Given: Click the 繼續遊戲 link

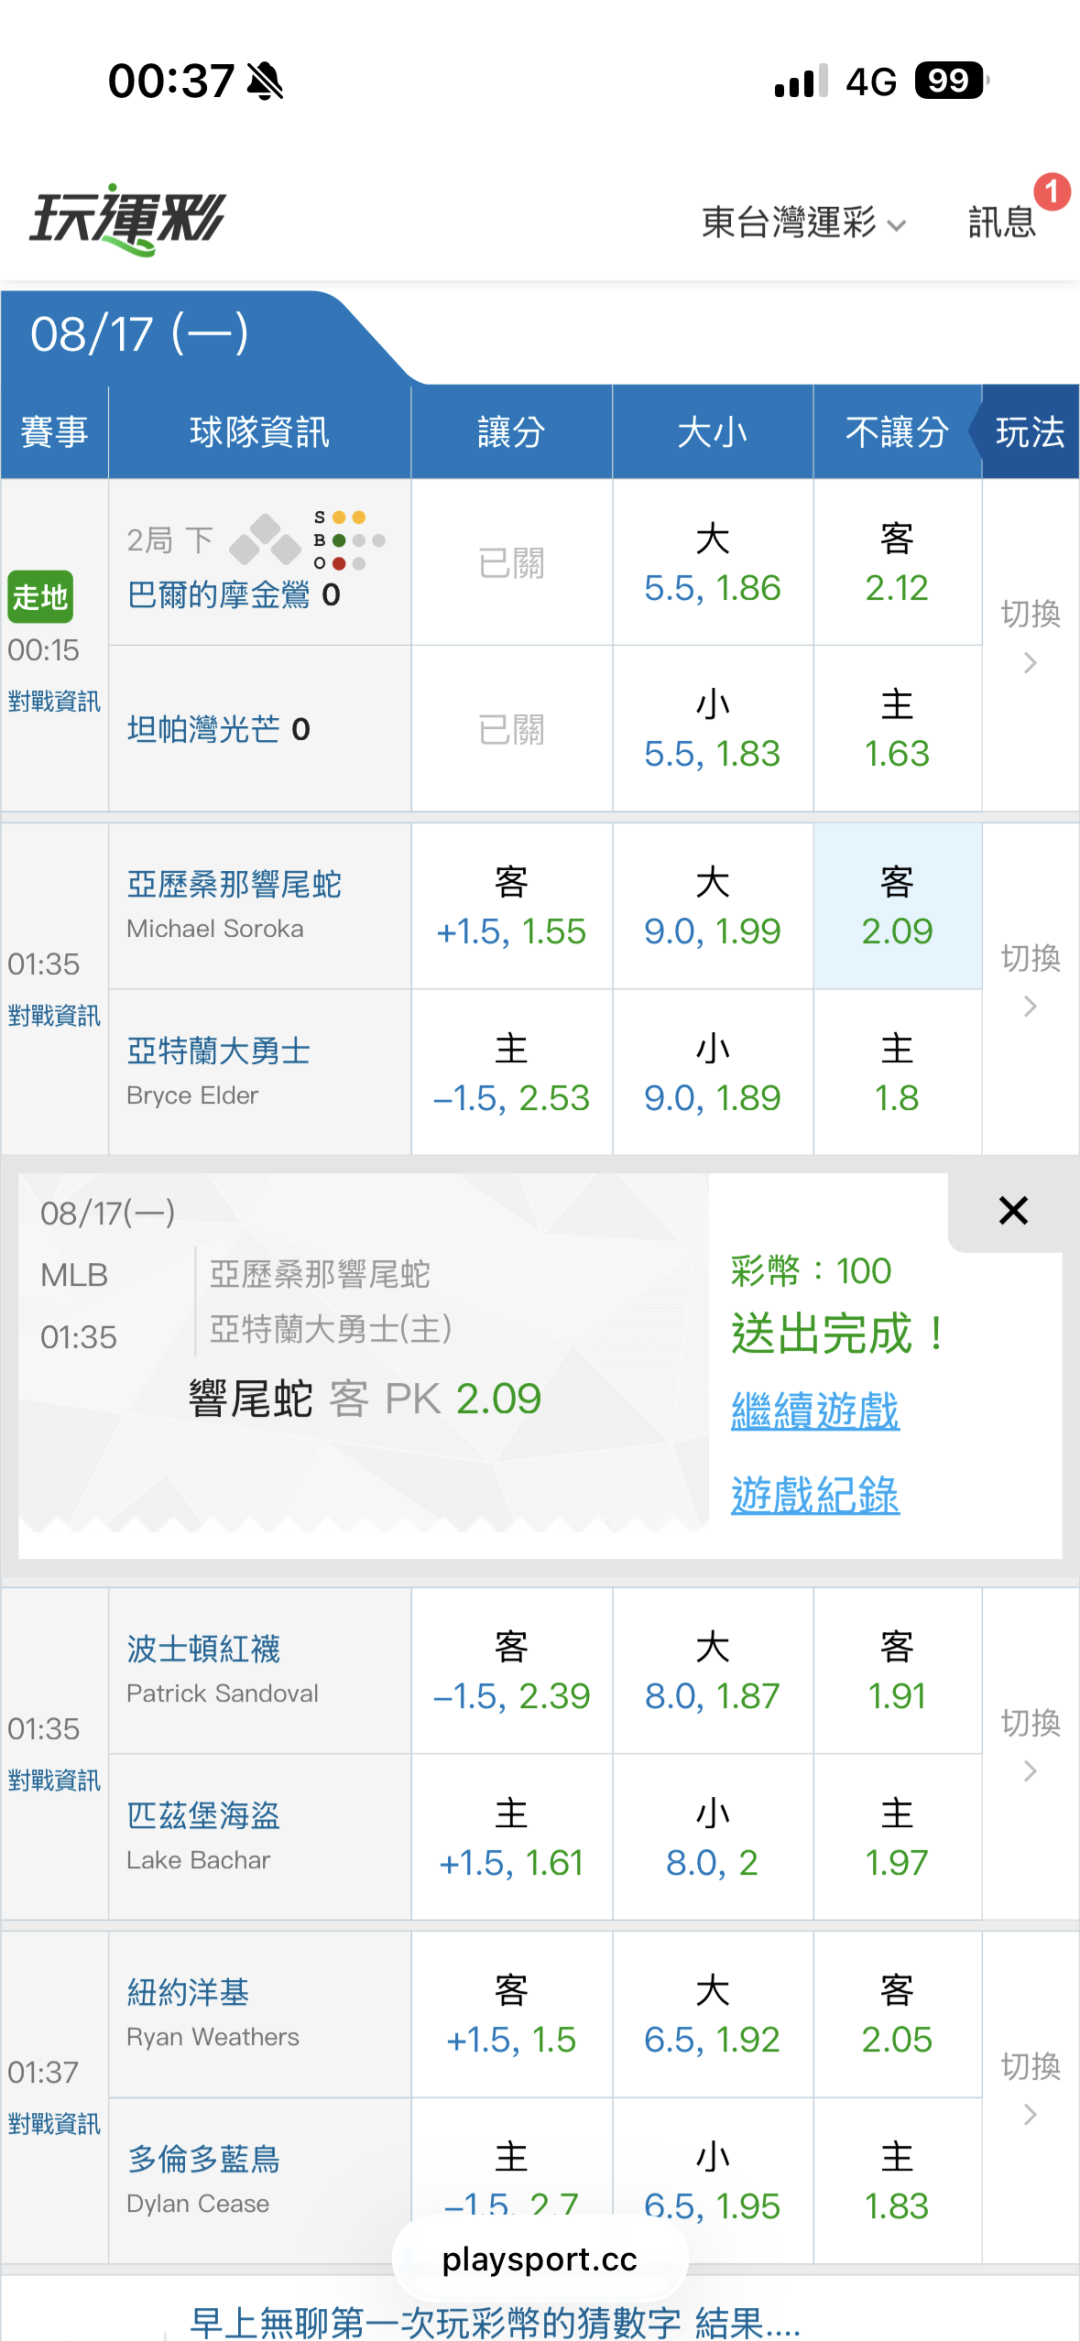Looking at the screenshot, I should [815, 1411].
